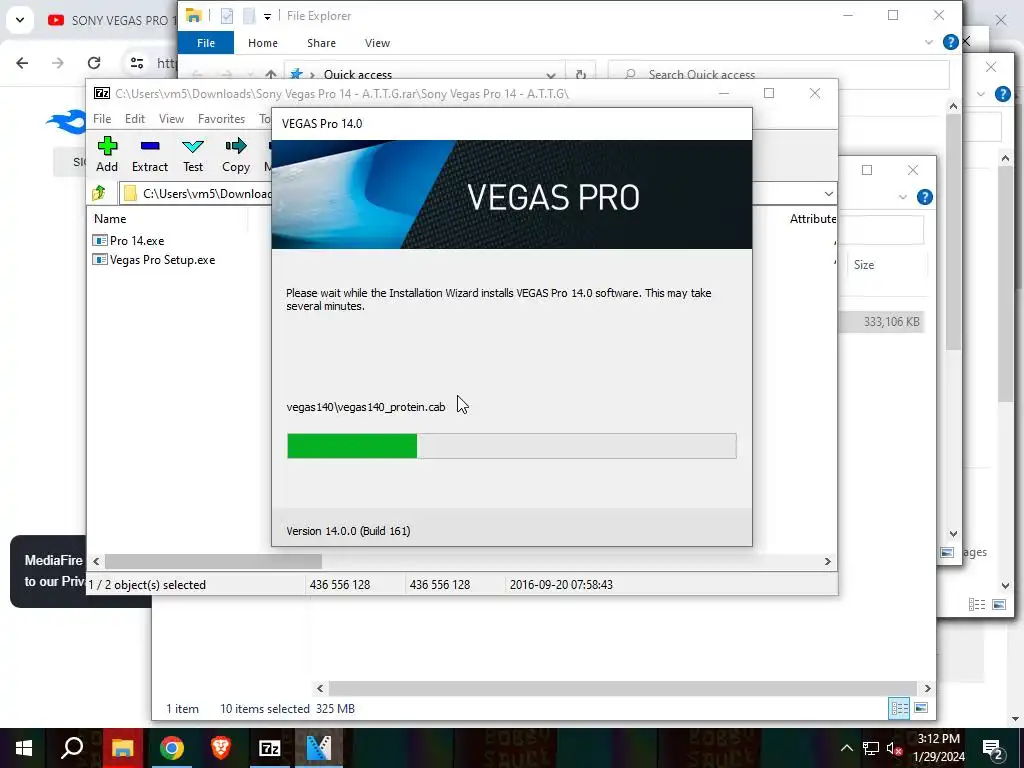Select the 333,106 KB file row
The image size is (1024, 768).
pos(882,322)
